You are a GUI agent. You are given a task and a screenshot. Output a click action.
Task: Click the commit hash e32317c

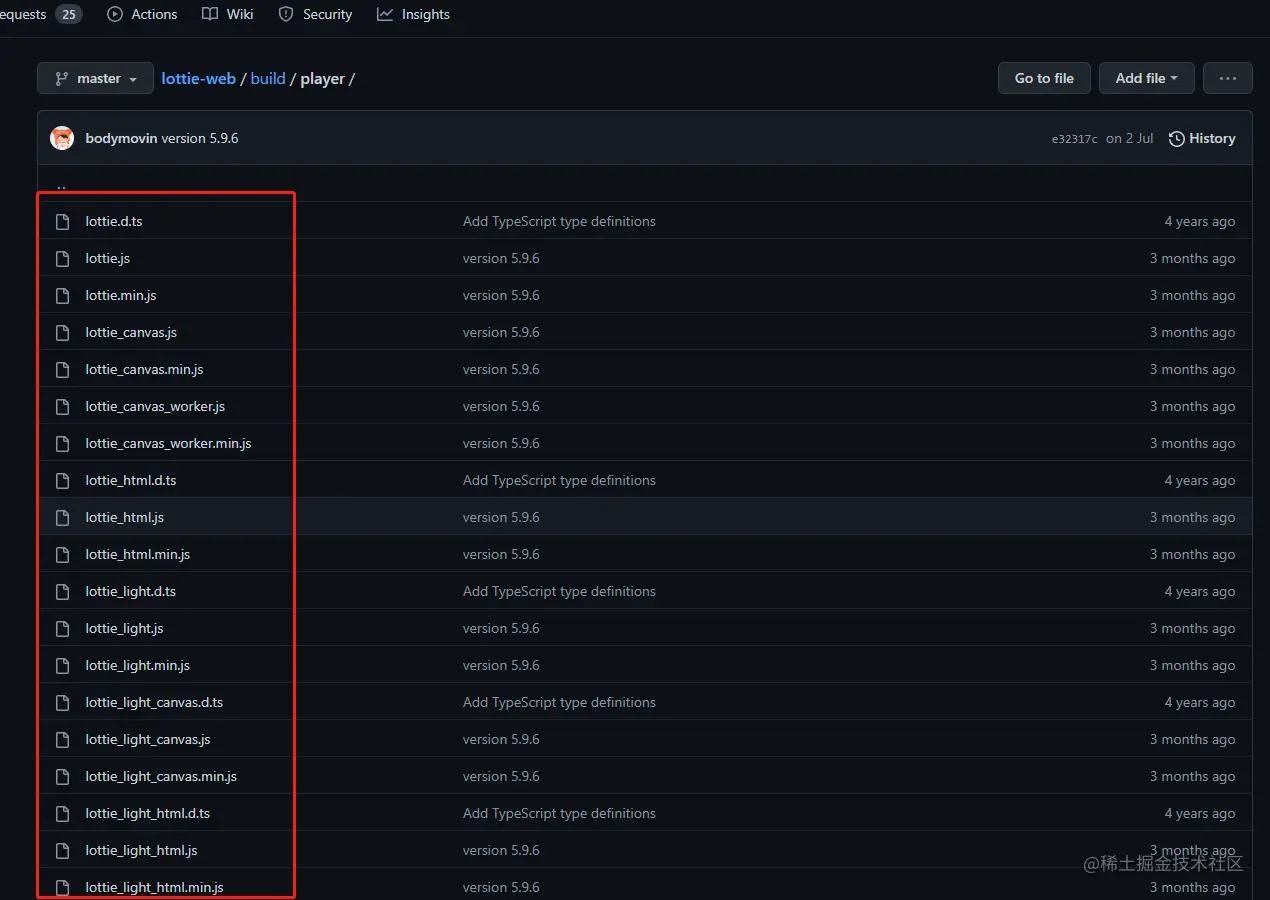1074,139
